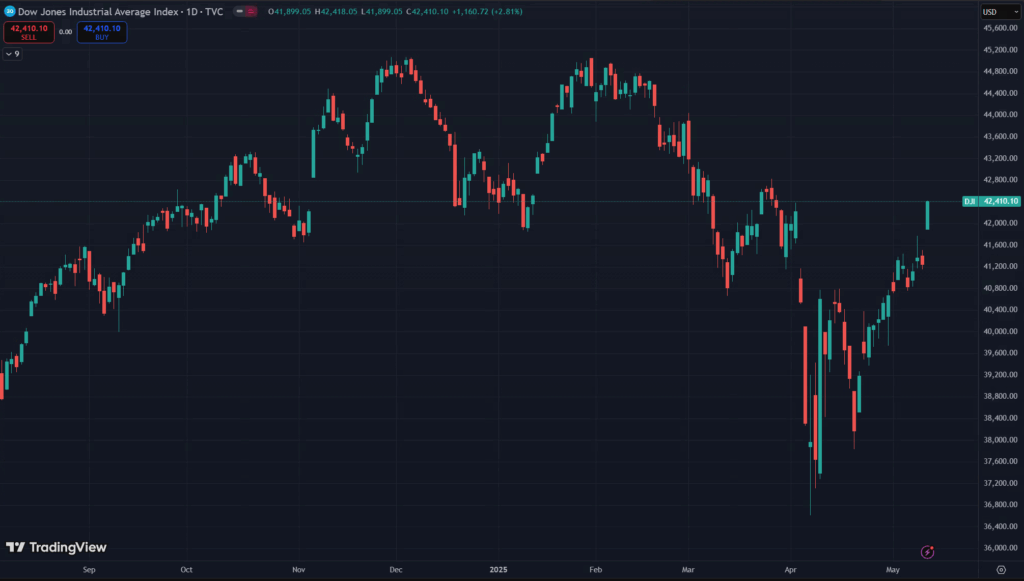Click the red SELL 42,410.10 button

(x=29, y=32)
